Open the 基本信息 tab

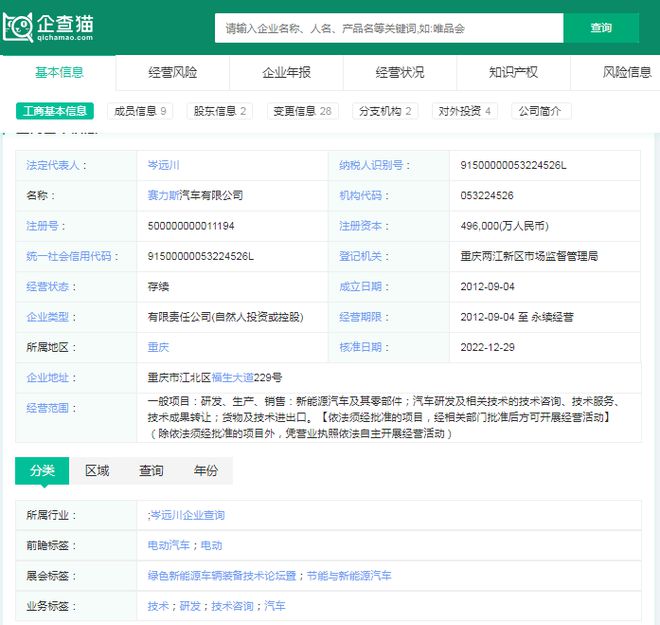point(59,72)
